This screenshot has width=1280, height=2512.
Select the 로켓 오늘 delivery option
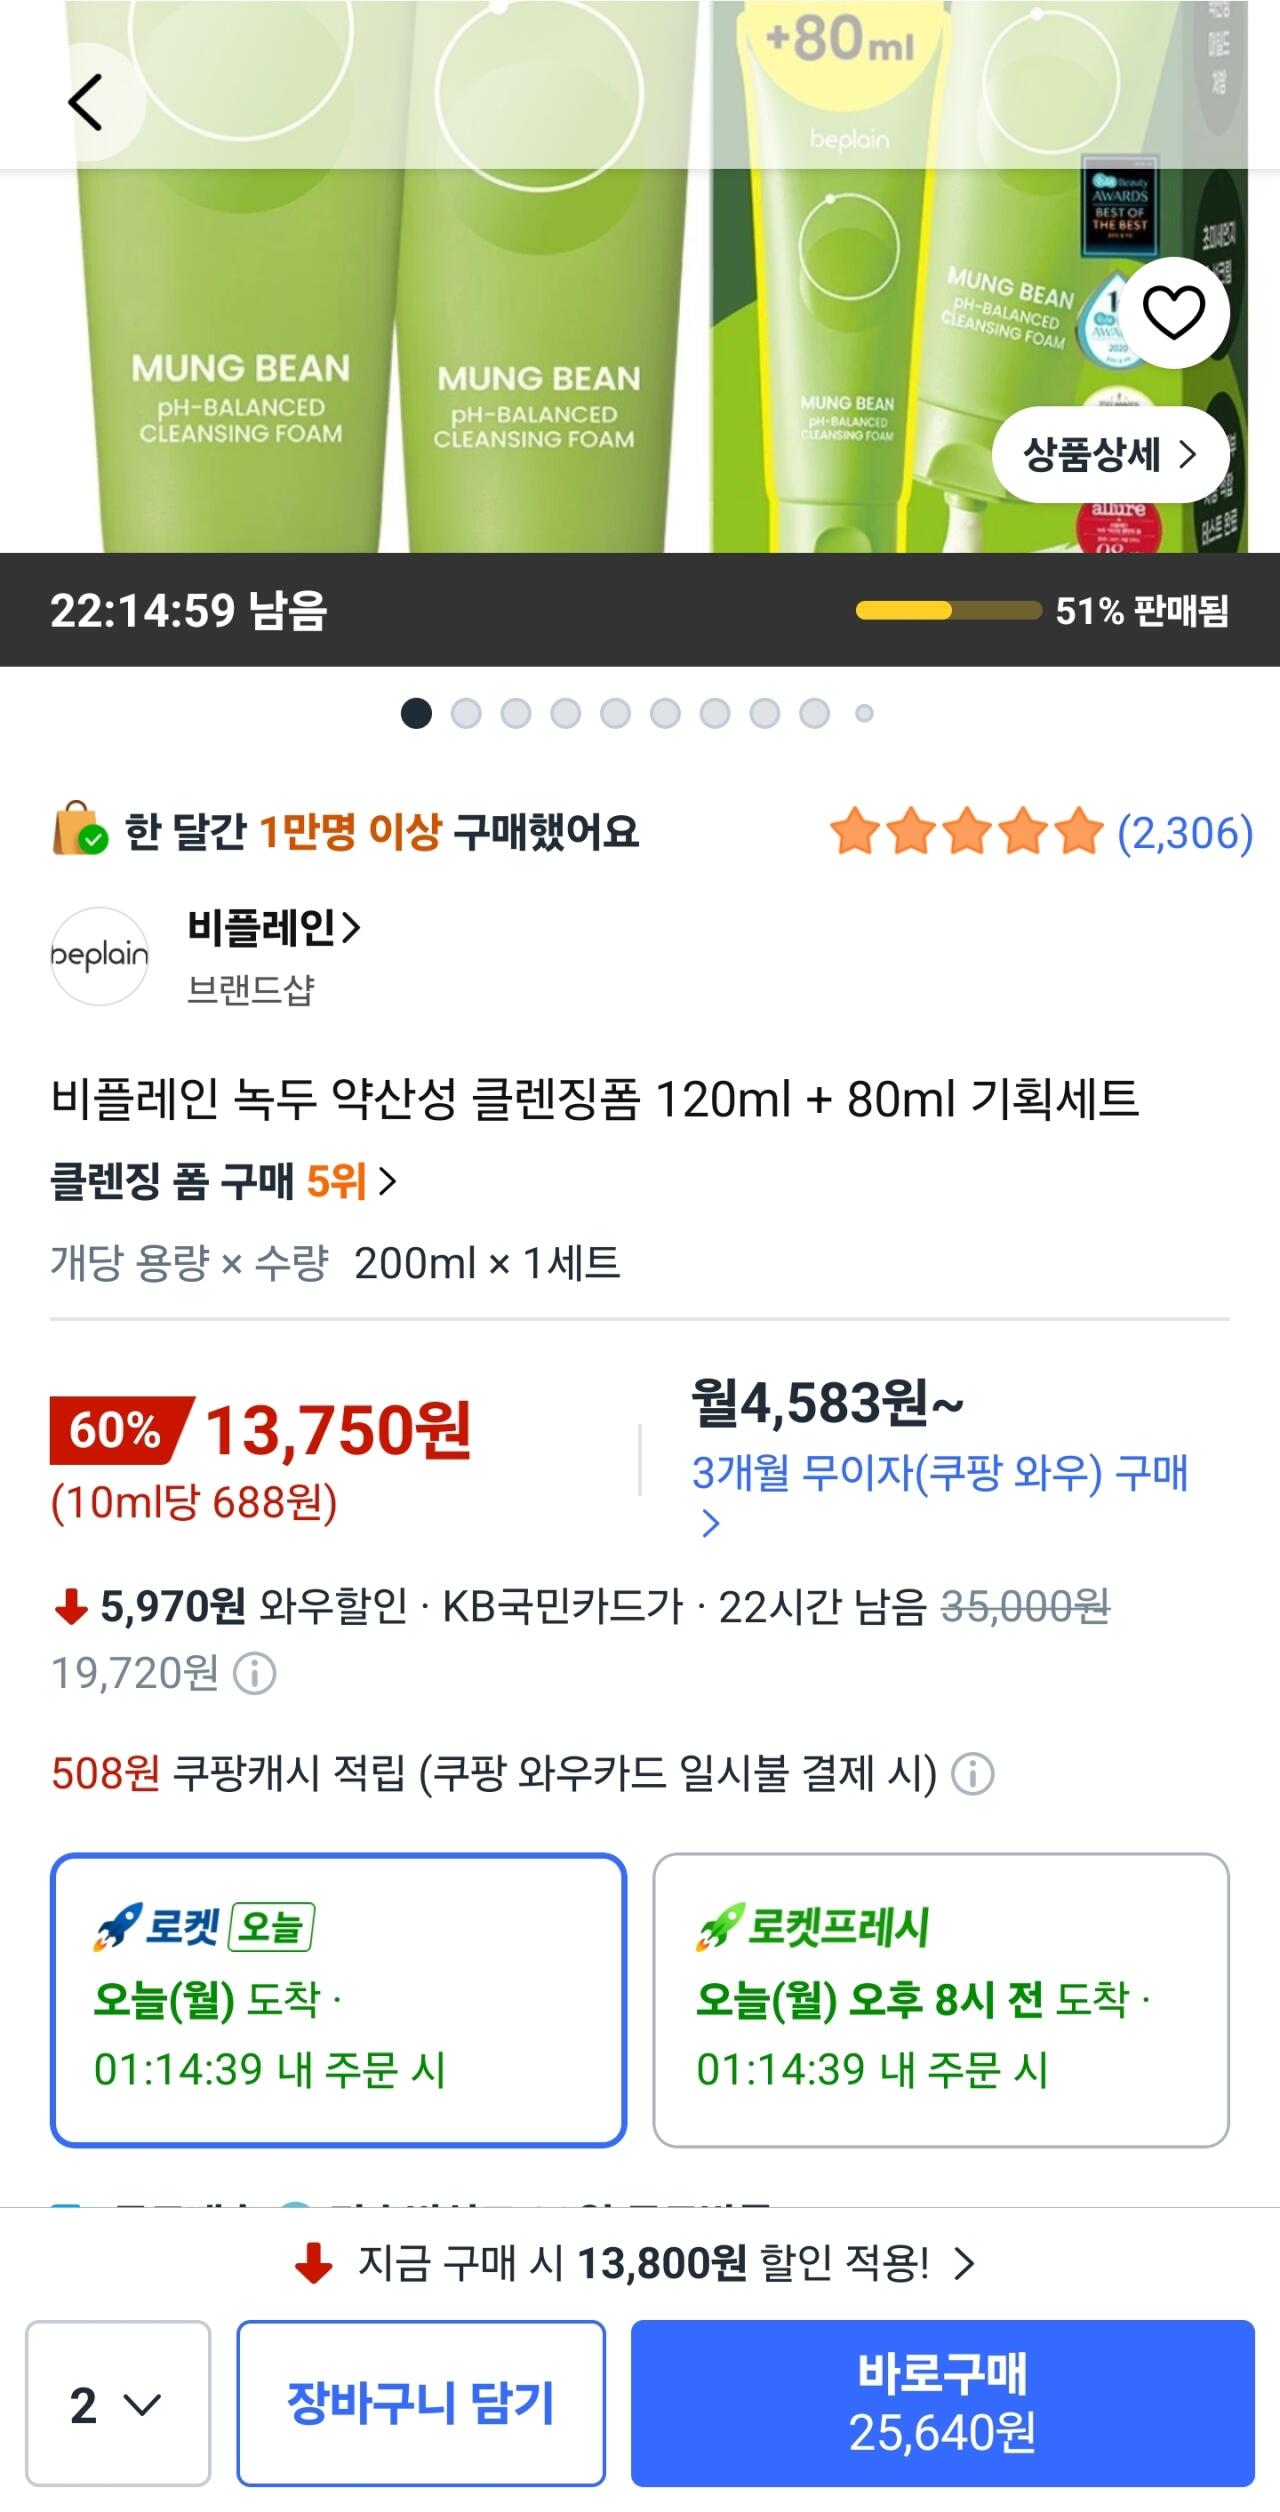point(338,2000)
